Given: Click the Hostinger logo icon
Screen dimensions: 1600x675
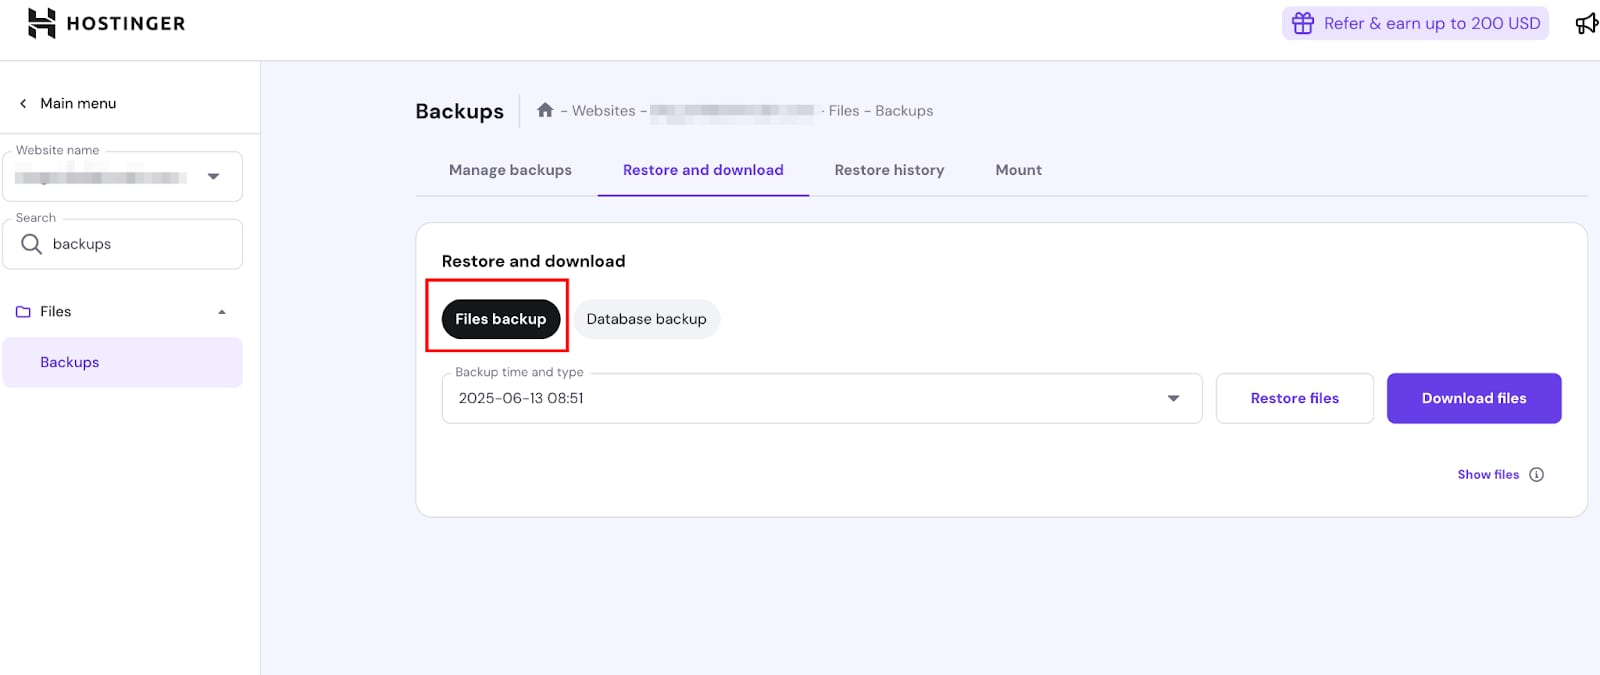Looking at the screenshot, I should (41, 23).
